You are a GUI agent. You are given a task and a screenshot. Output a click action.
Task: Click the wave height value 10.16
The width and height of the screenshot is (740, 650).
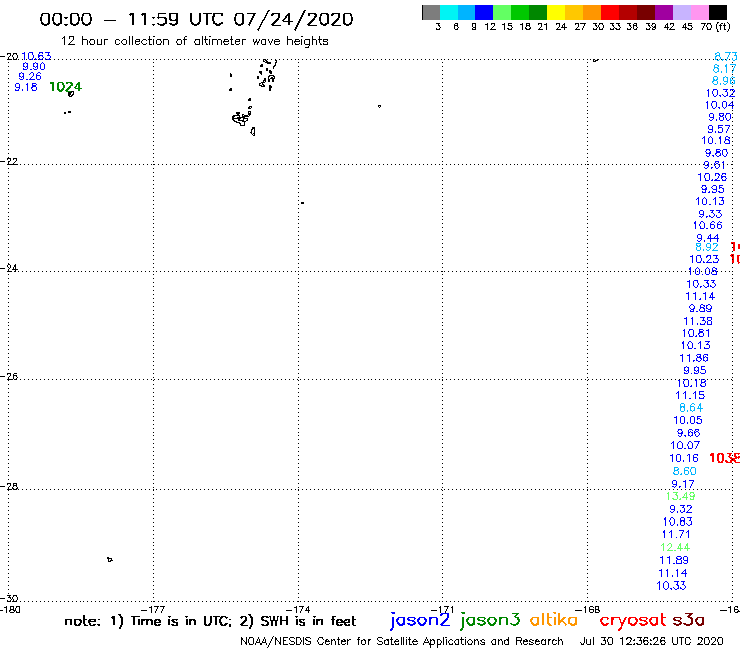[x=684, y=458]
